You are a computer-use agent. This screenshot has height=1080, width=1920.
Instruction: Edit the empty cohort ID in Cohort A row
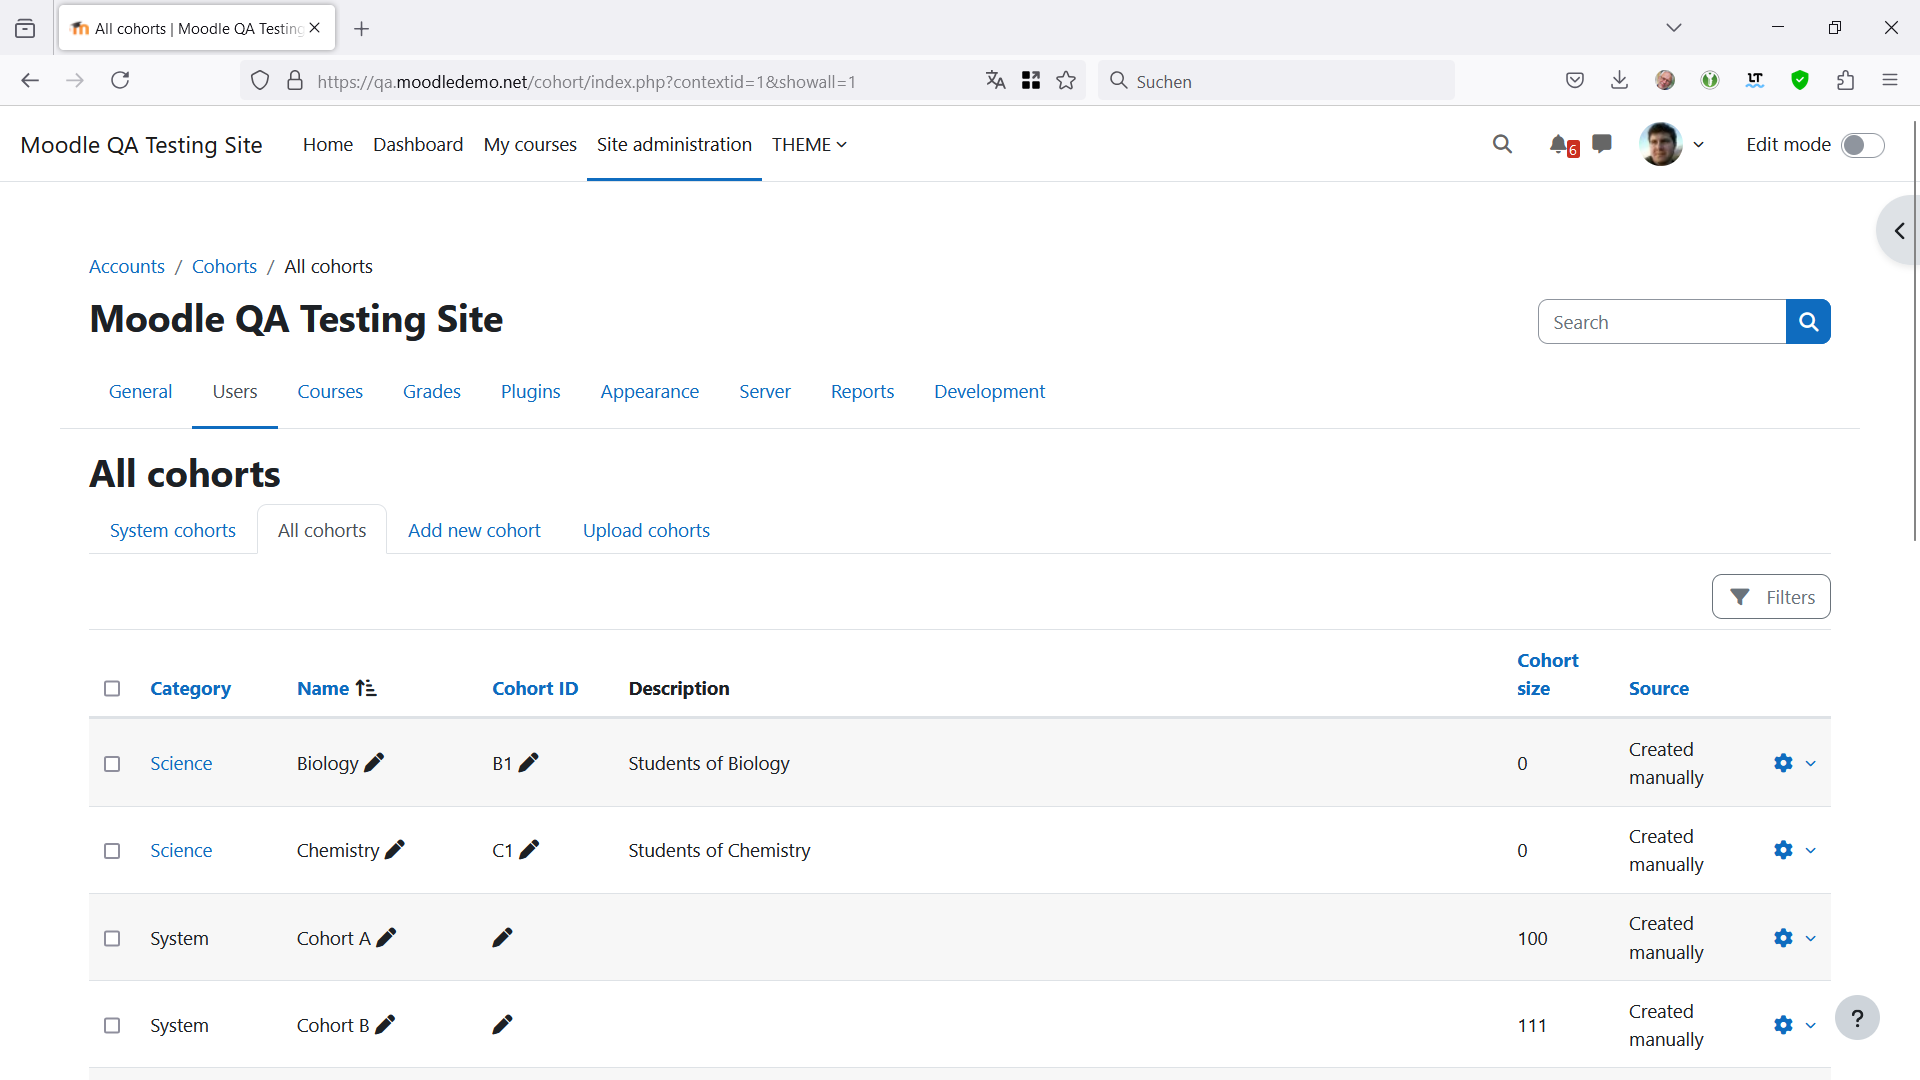pyautogui.click(x=503, y=938)
